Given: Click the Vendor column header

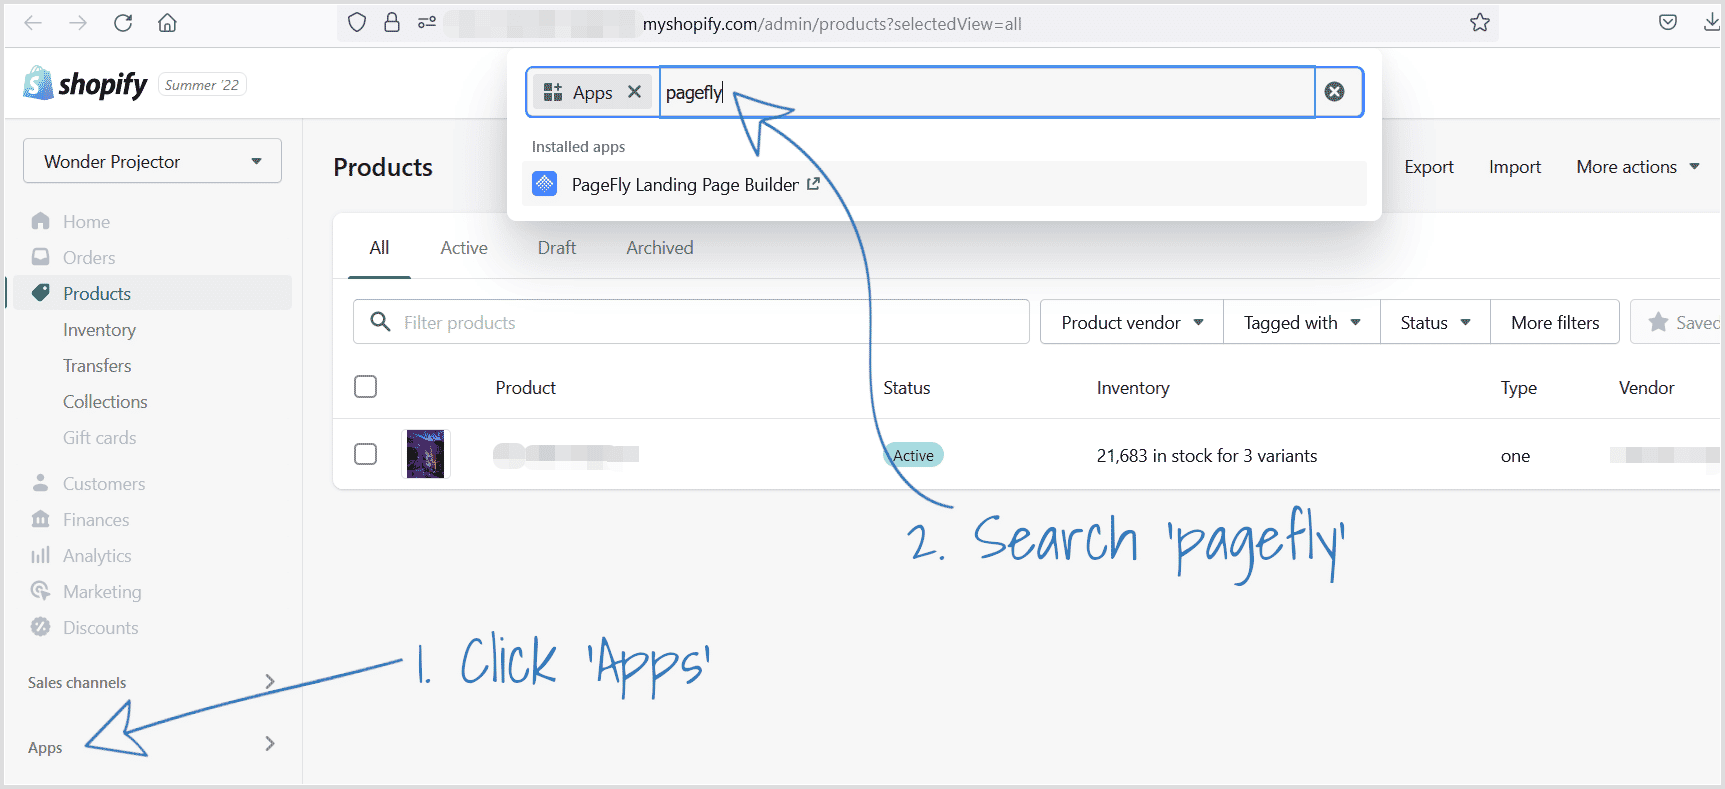Looking at the screenshot, I should (x=1646, y=388).
